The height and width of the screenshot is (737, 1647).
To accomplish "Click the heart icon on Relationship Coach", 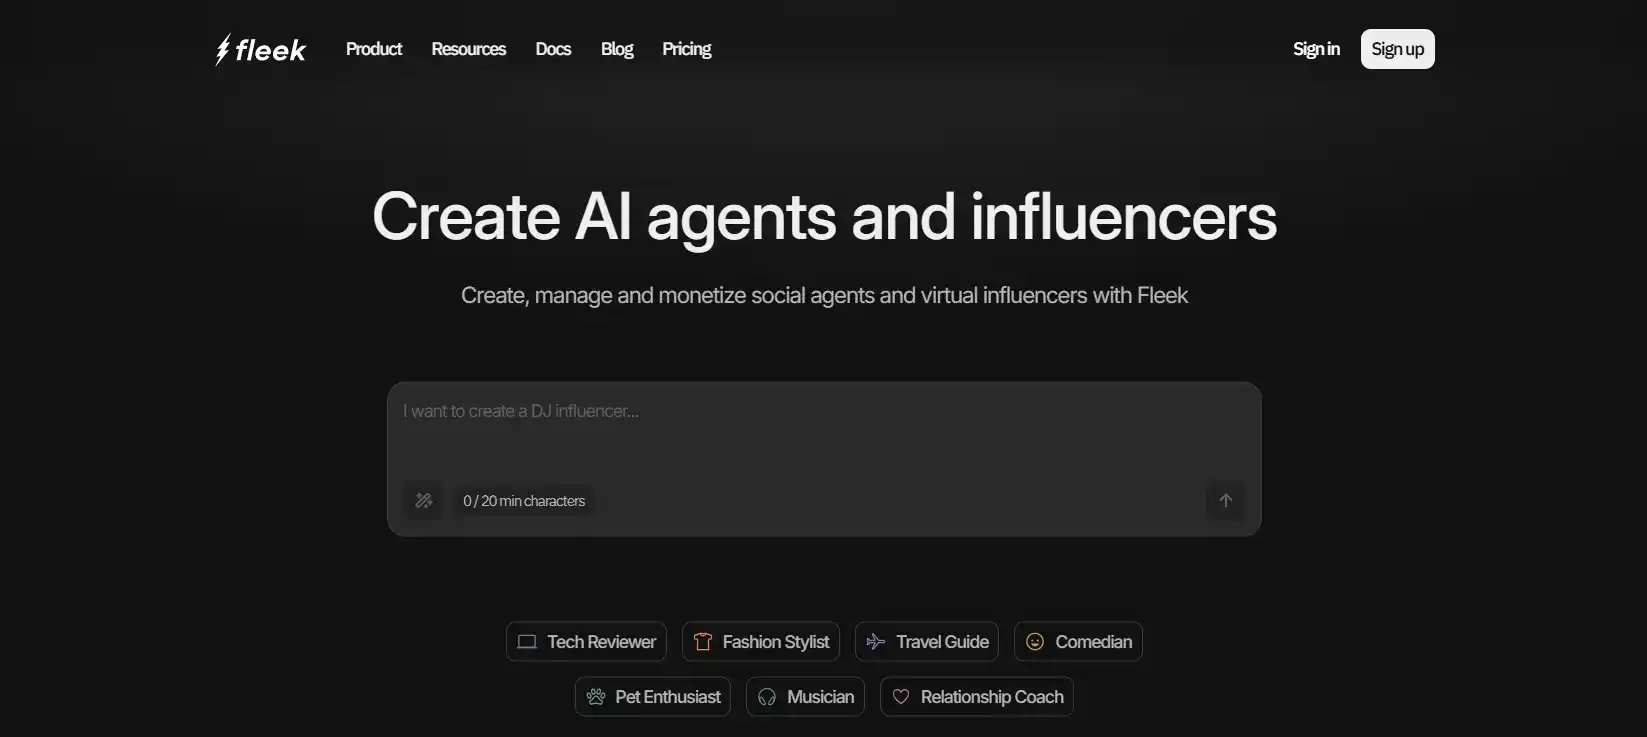I will point(901,697).
